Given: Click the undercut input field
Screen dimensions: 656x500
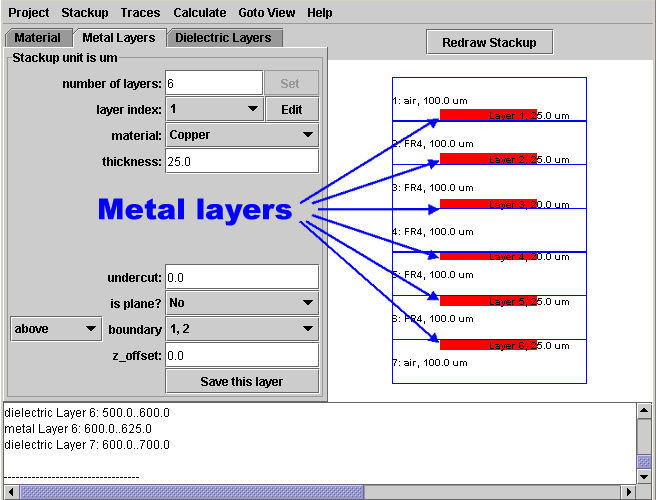Looking at the screenshot, I should click(x=242, y=277).
